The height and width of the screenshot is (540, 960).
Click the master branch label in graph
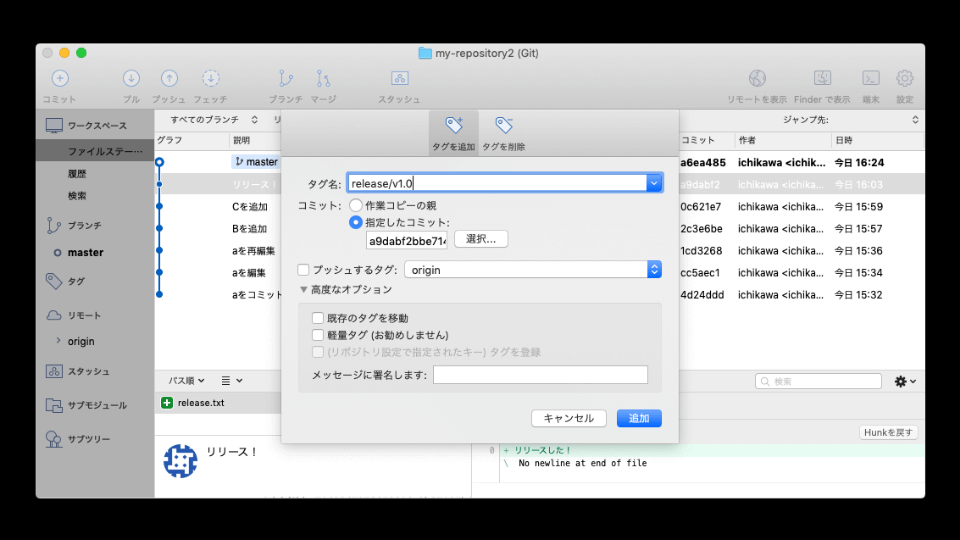pos(257,162)
